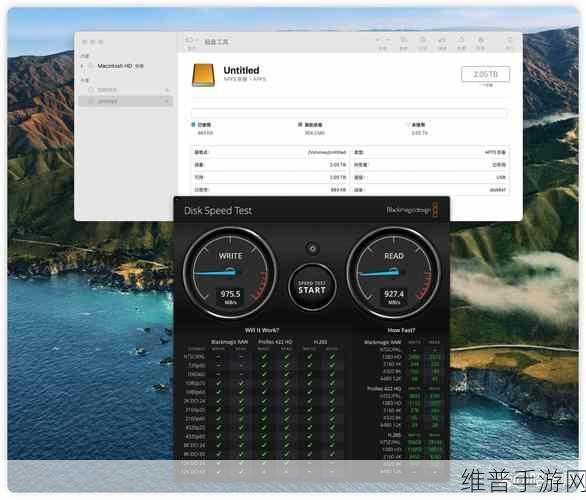Image resolution: width=586 pixels, height=500 pixels.
Task: Open the Info toolbar icon in Disk Utility
Action: tap(509, 43)
